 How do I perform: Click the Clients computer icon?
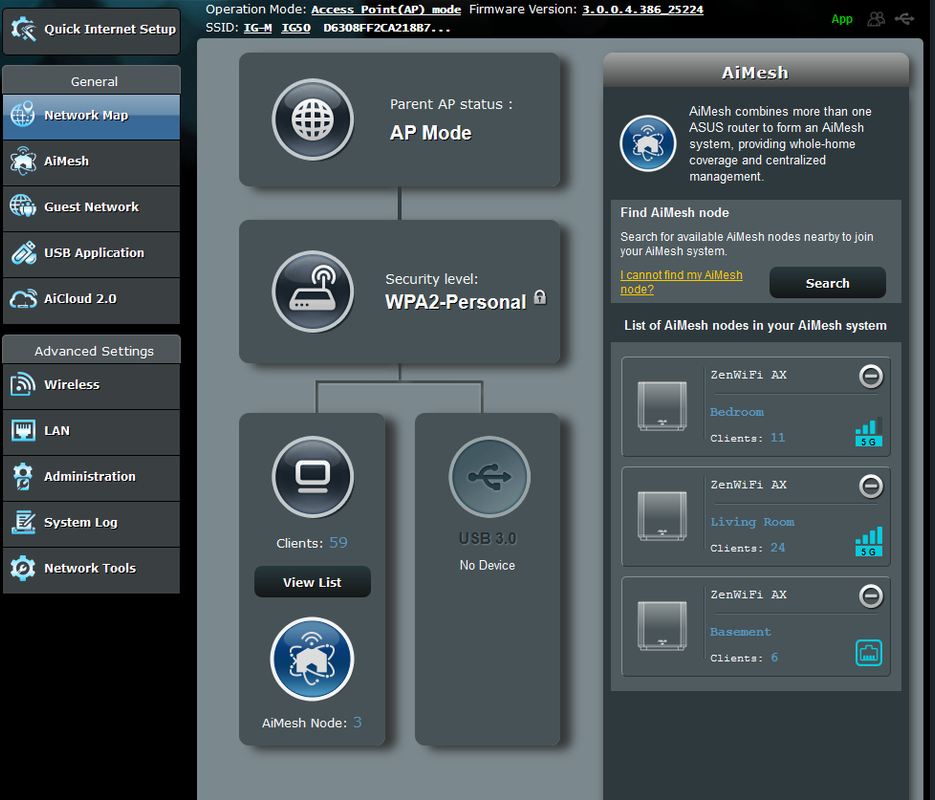coord(313,477)
